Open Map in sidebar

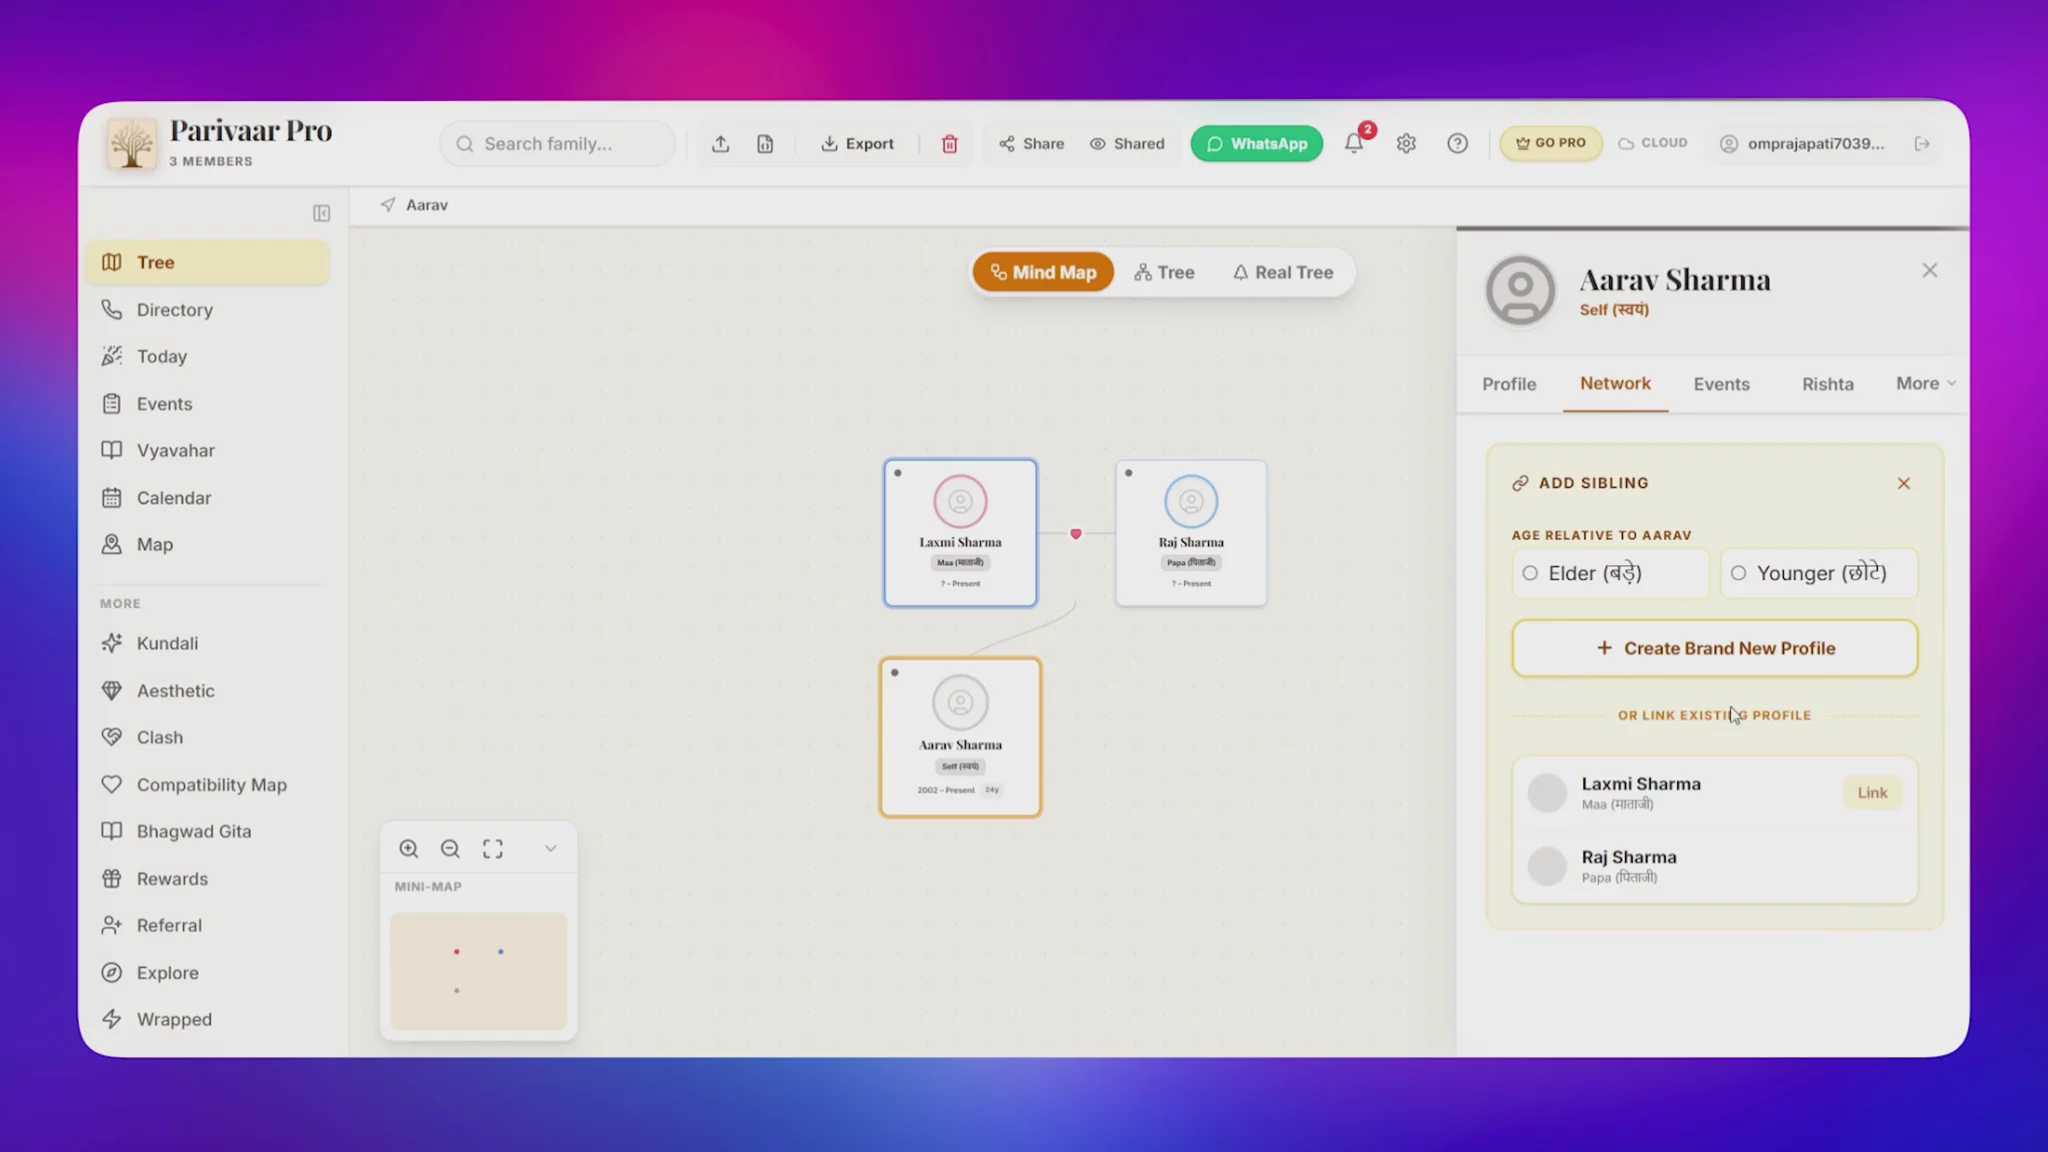207,545
